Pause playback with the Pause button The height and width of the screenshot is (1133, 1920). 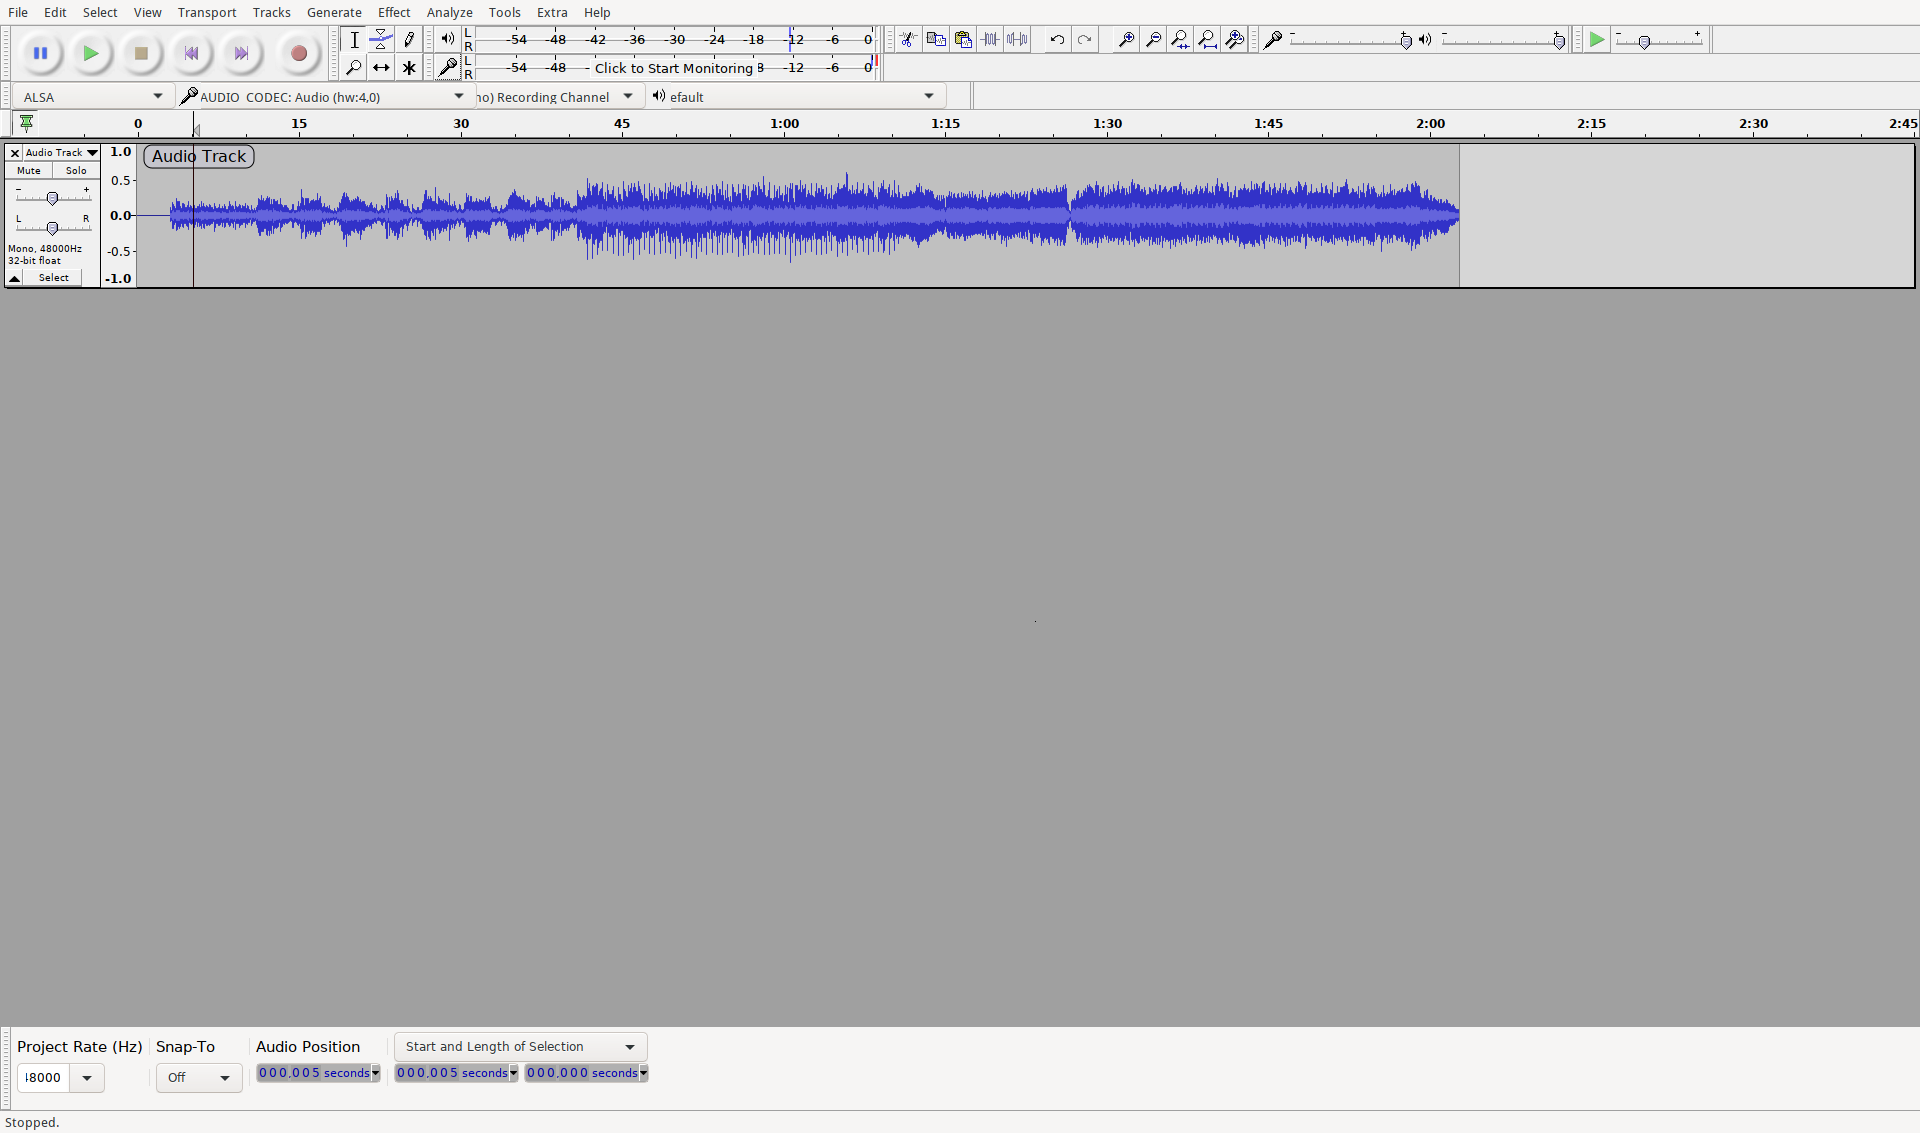40,53
